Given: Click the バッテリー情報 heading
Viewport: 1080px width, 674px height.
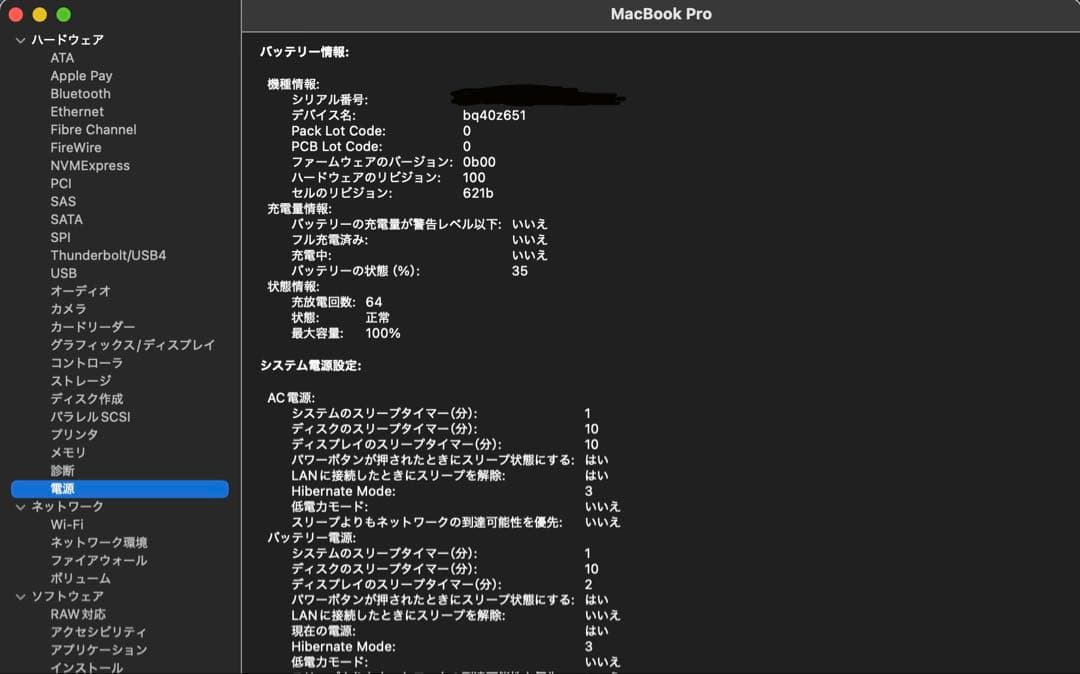Looking at the screenshot, I should tap(304, 52).
